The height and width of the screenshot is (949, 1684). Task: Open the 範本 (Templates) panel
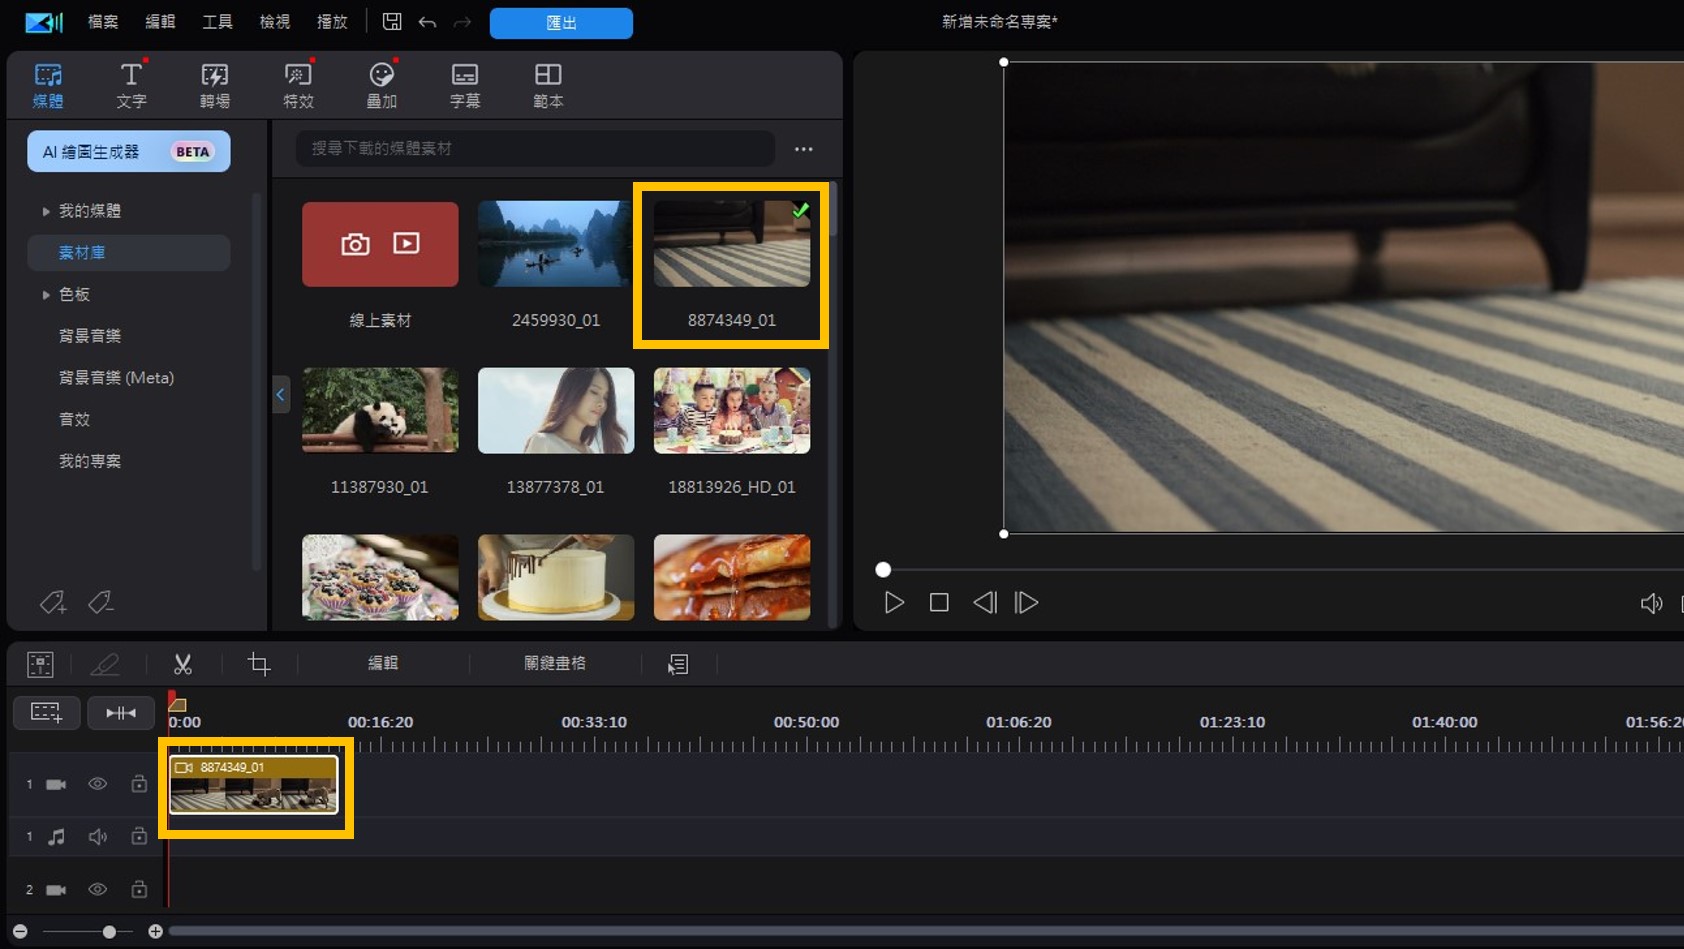tap(547, 84)
